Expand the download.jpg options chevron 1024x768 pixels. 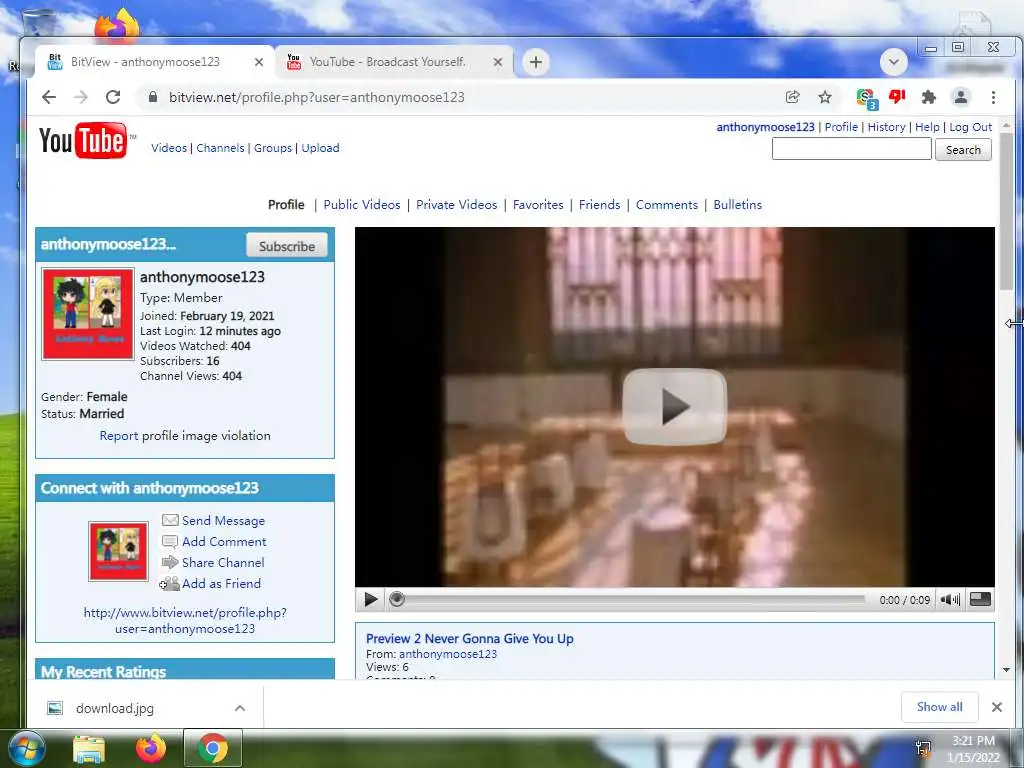[x=240, y=708]
